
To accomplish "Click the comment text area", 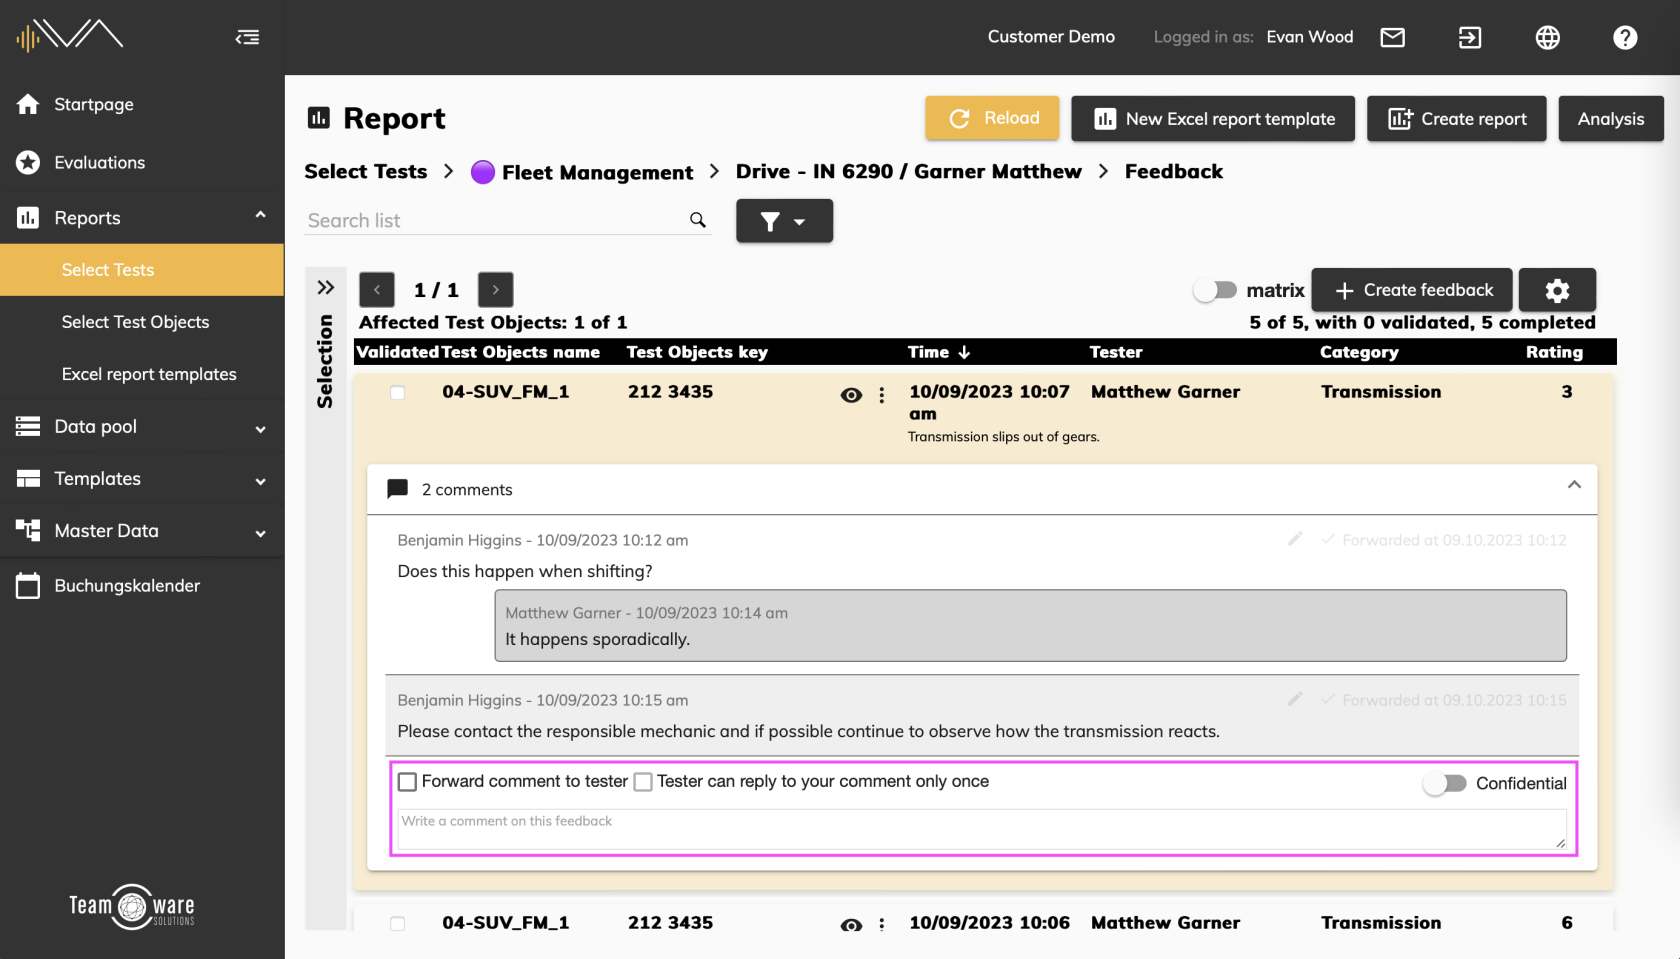I will point(982,830).
